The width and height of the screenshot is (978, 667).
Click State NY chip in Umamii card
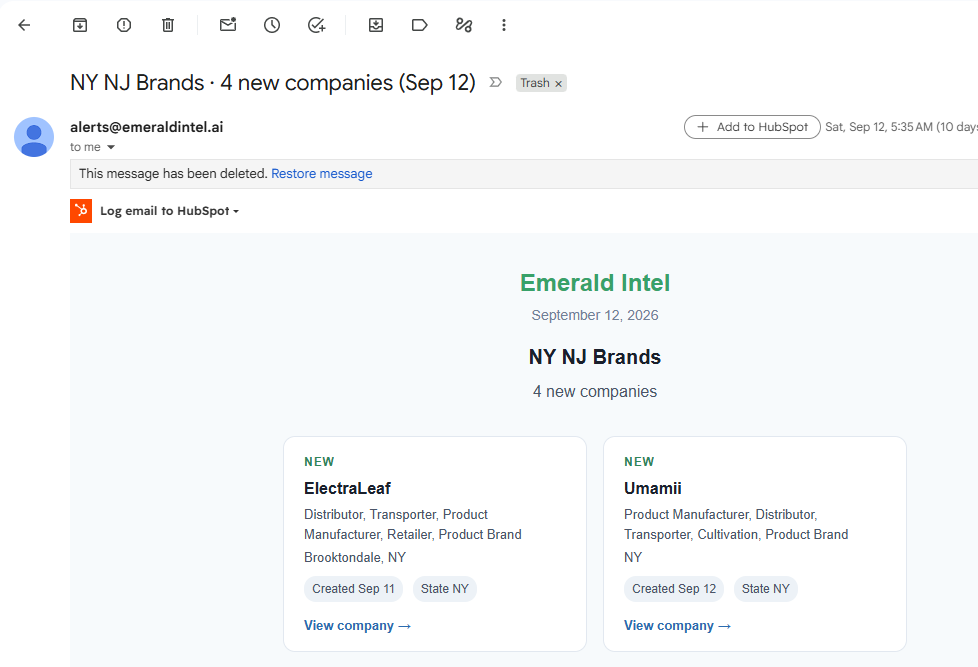[765, 588]
